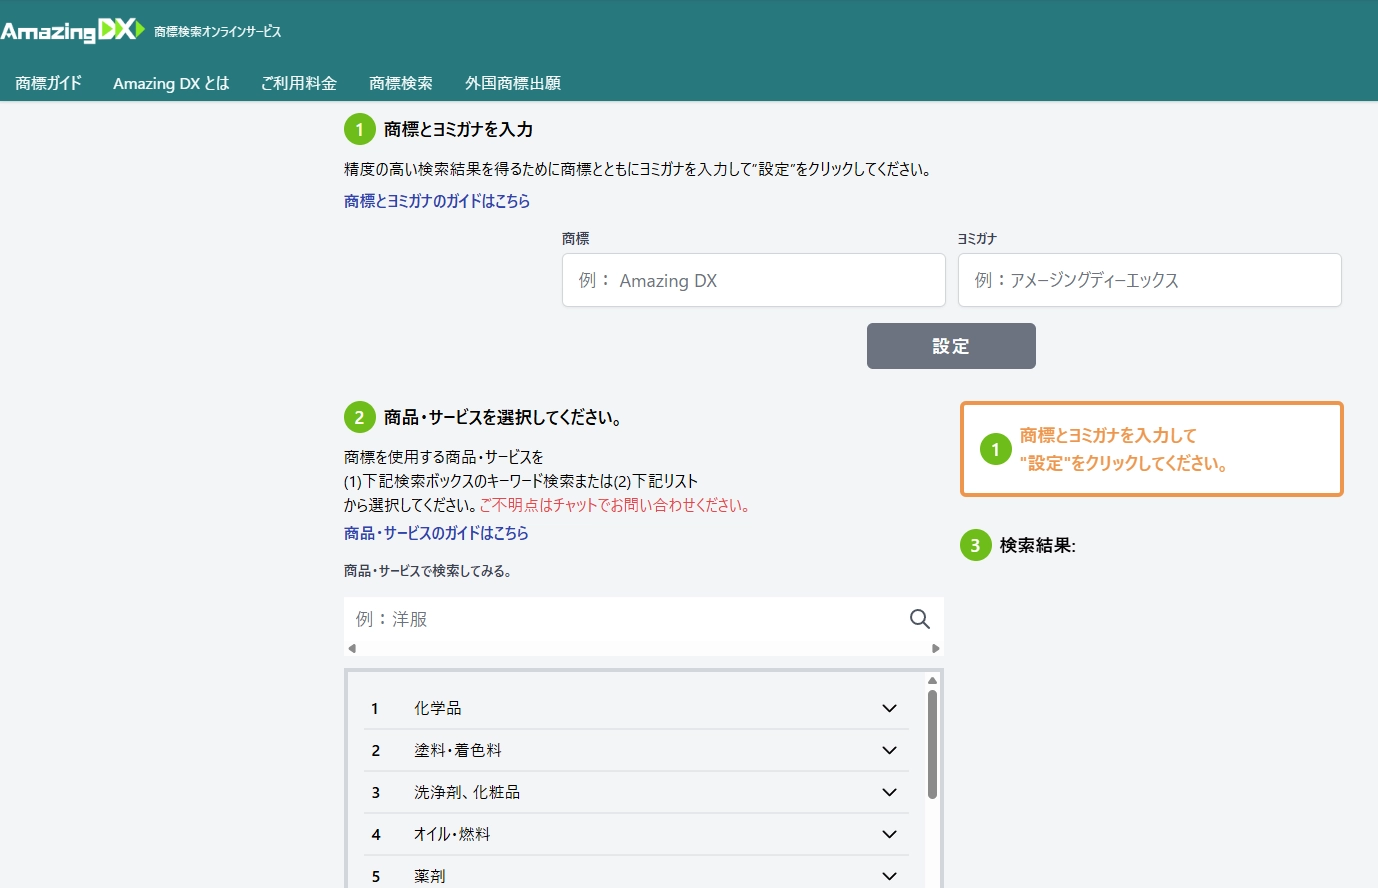Click the magnifying glass search icon
The width and height of the screenshot is (1378, 888).
[x=919, y=619]
